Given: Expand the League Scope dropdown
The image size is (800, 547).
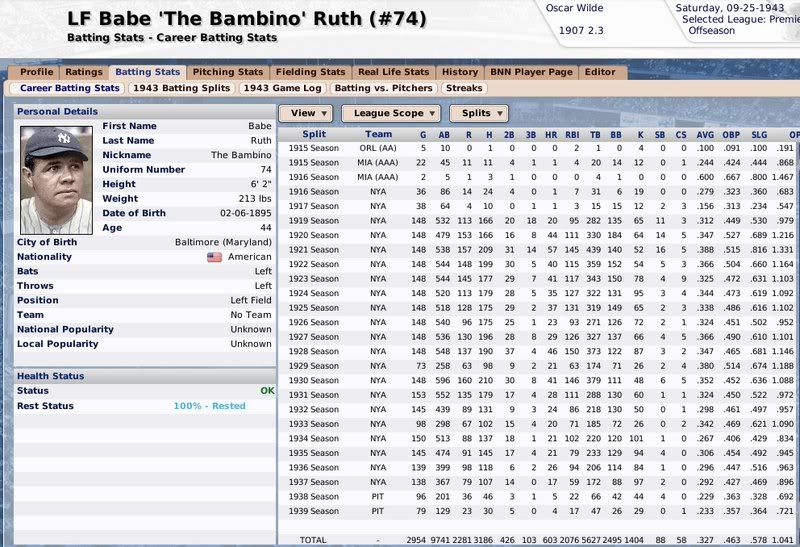Looking at the screenshot, I should (x=395, y=113).
